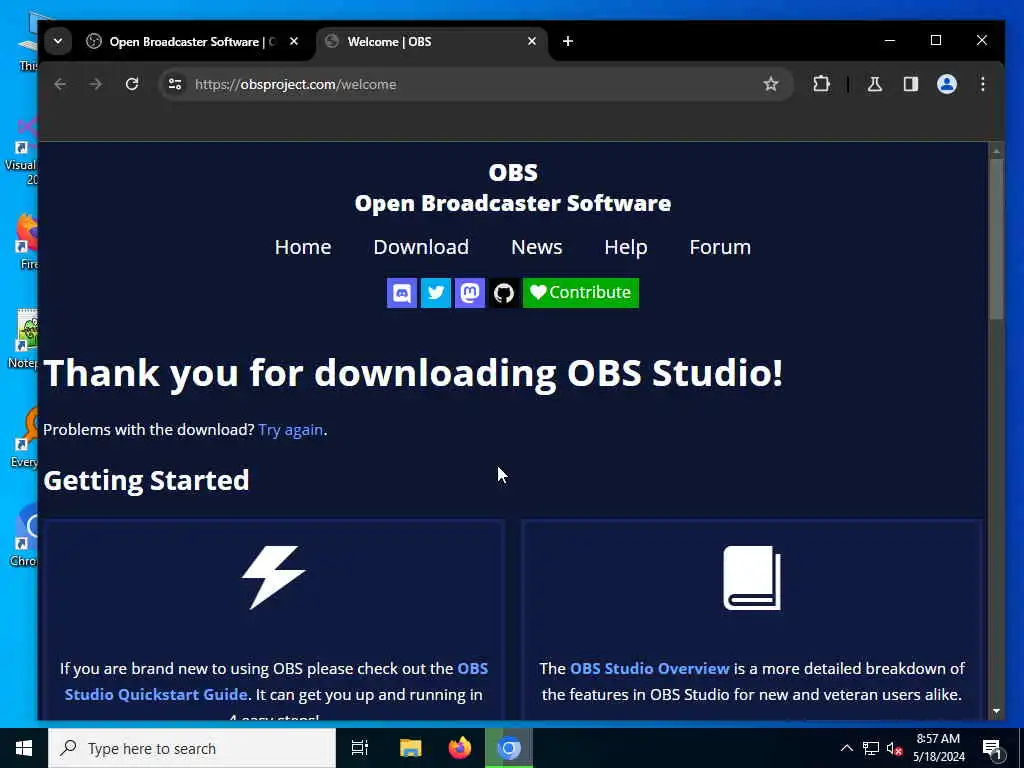
Task: Click the green Contribute button
Action: pos(581,293)
